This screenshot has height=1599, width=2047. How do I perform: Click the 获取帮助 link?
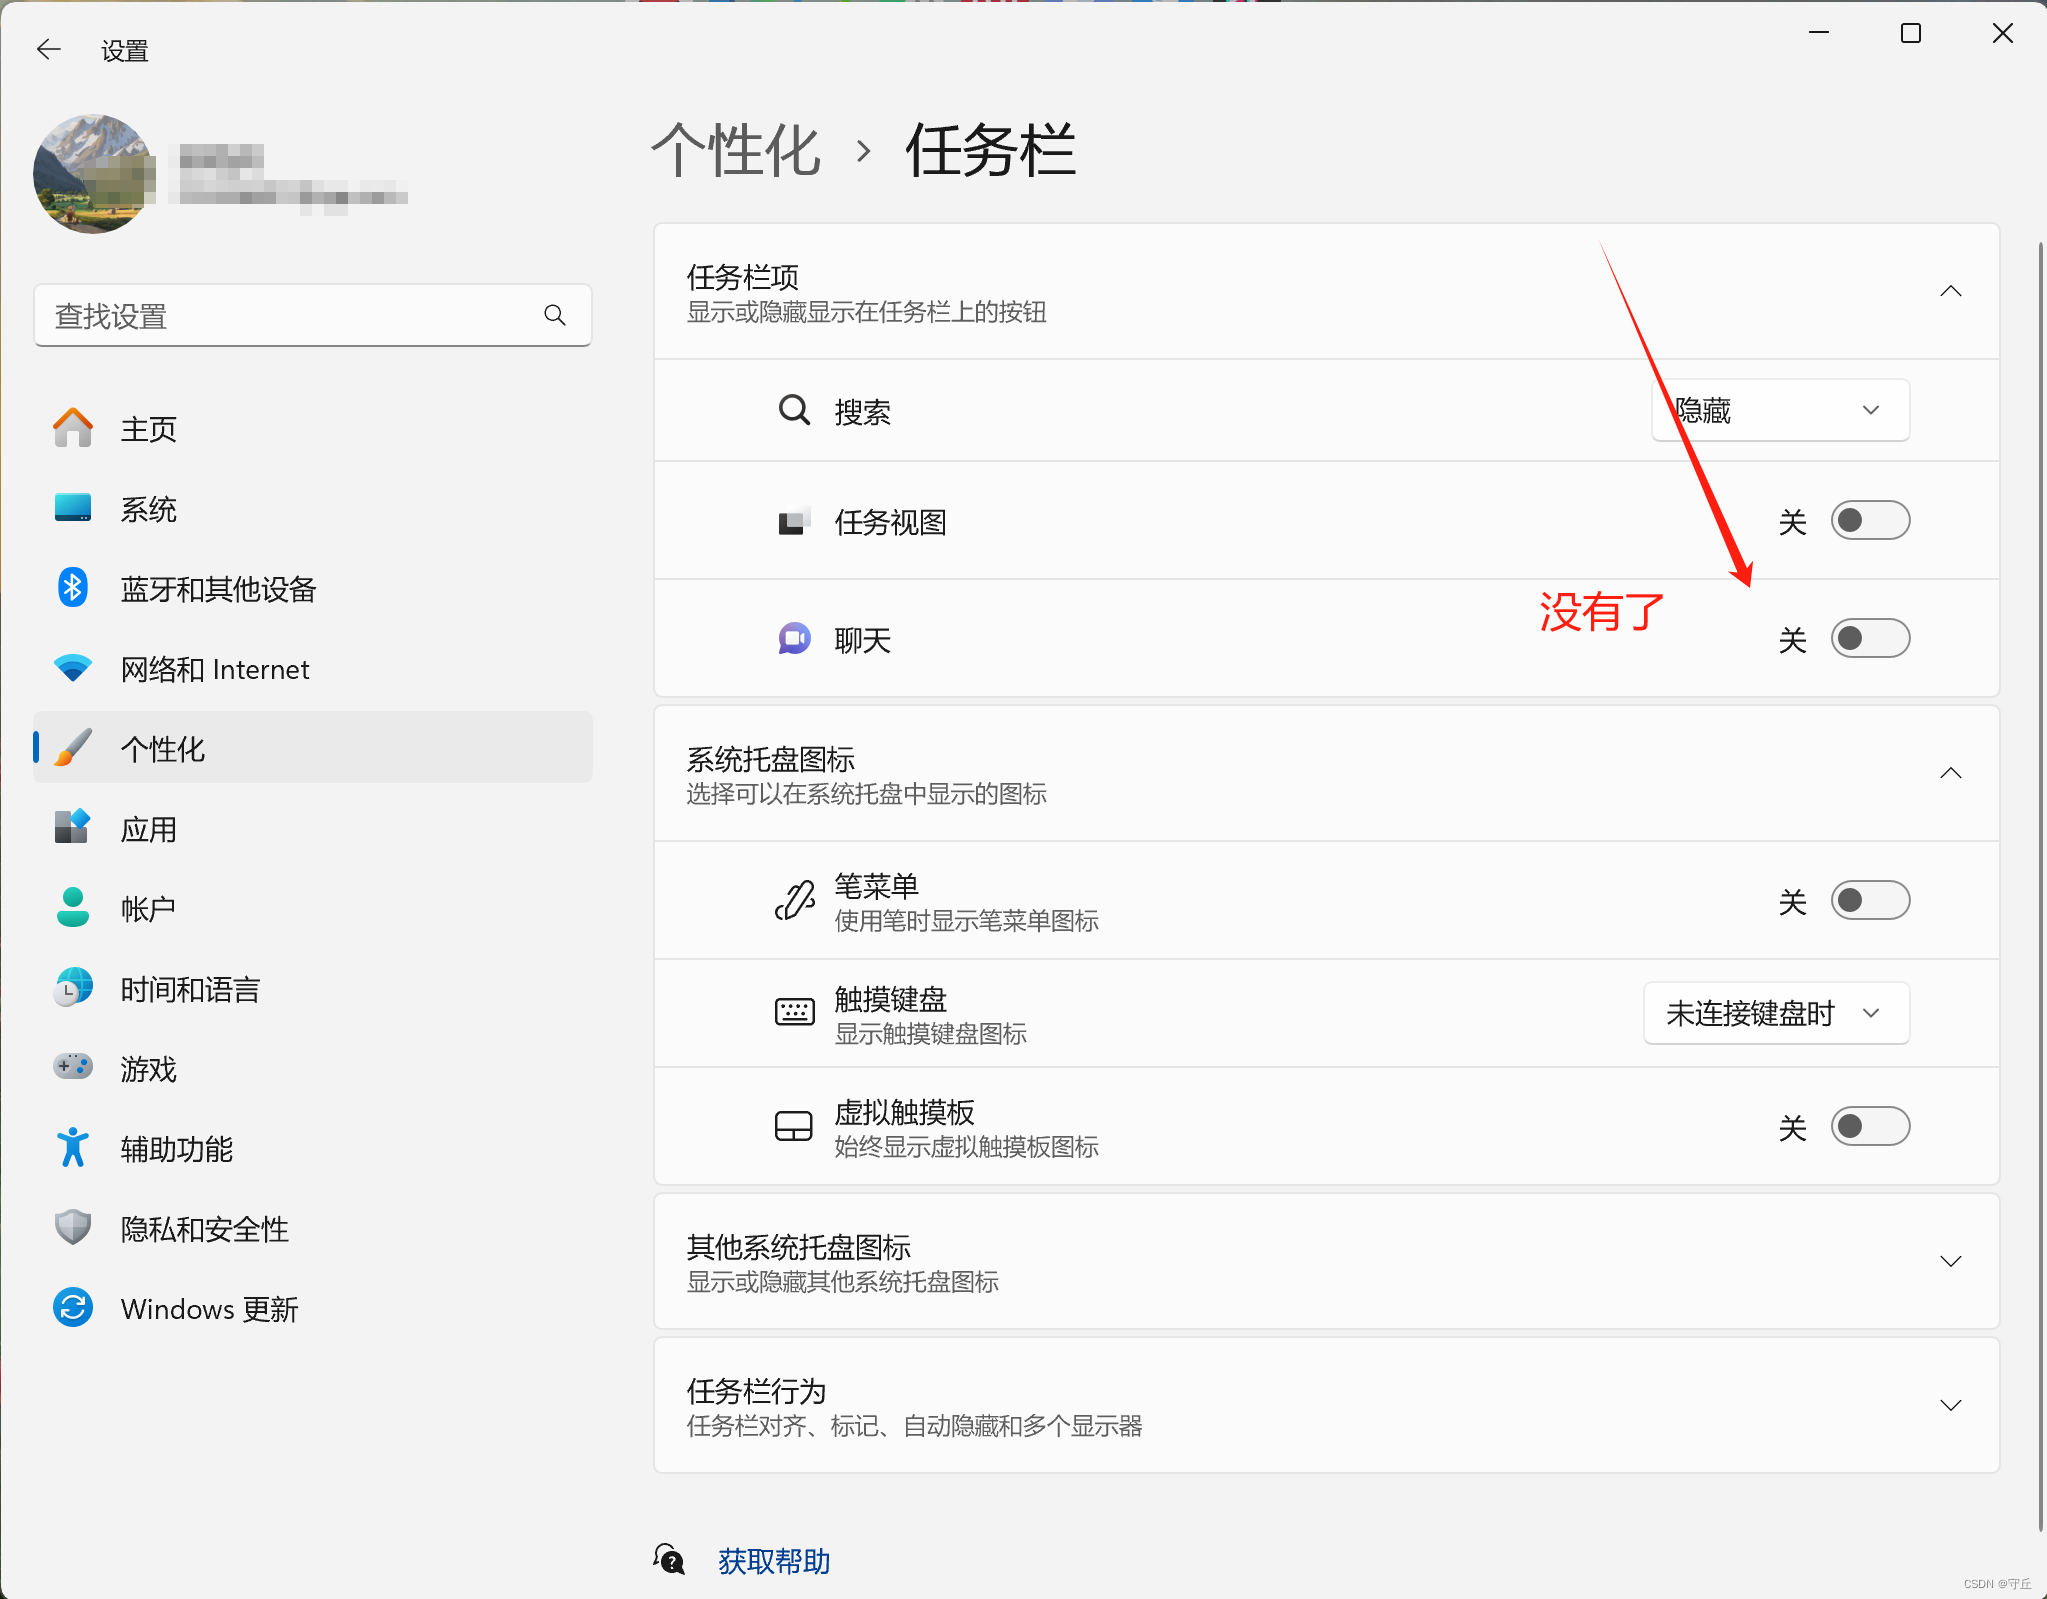point(773,1561)
